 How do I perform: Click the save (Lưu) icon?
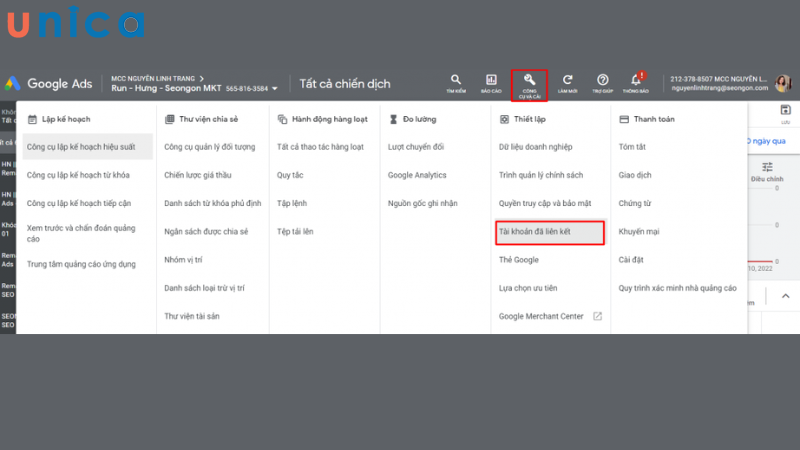click(x=785, y=110)
